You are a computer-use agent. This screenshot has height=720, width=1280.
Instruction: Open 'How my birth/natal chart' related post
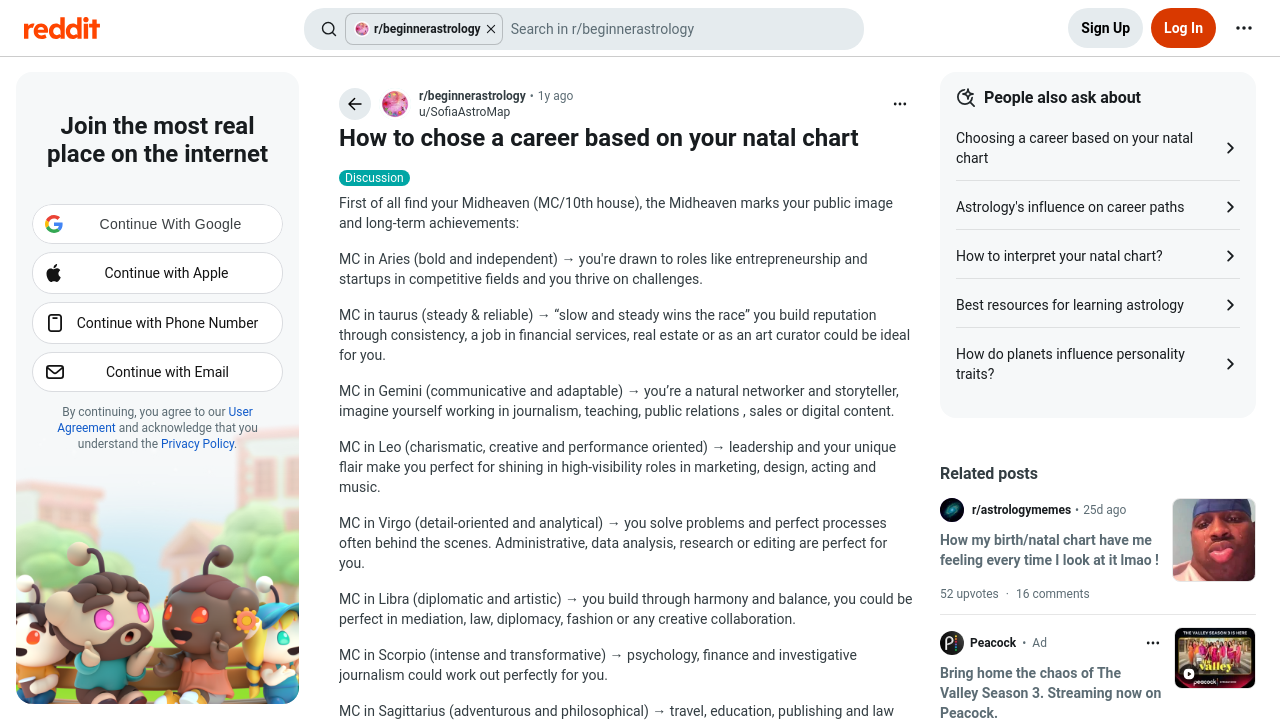coord(1049,550)
